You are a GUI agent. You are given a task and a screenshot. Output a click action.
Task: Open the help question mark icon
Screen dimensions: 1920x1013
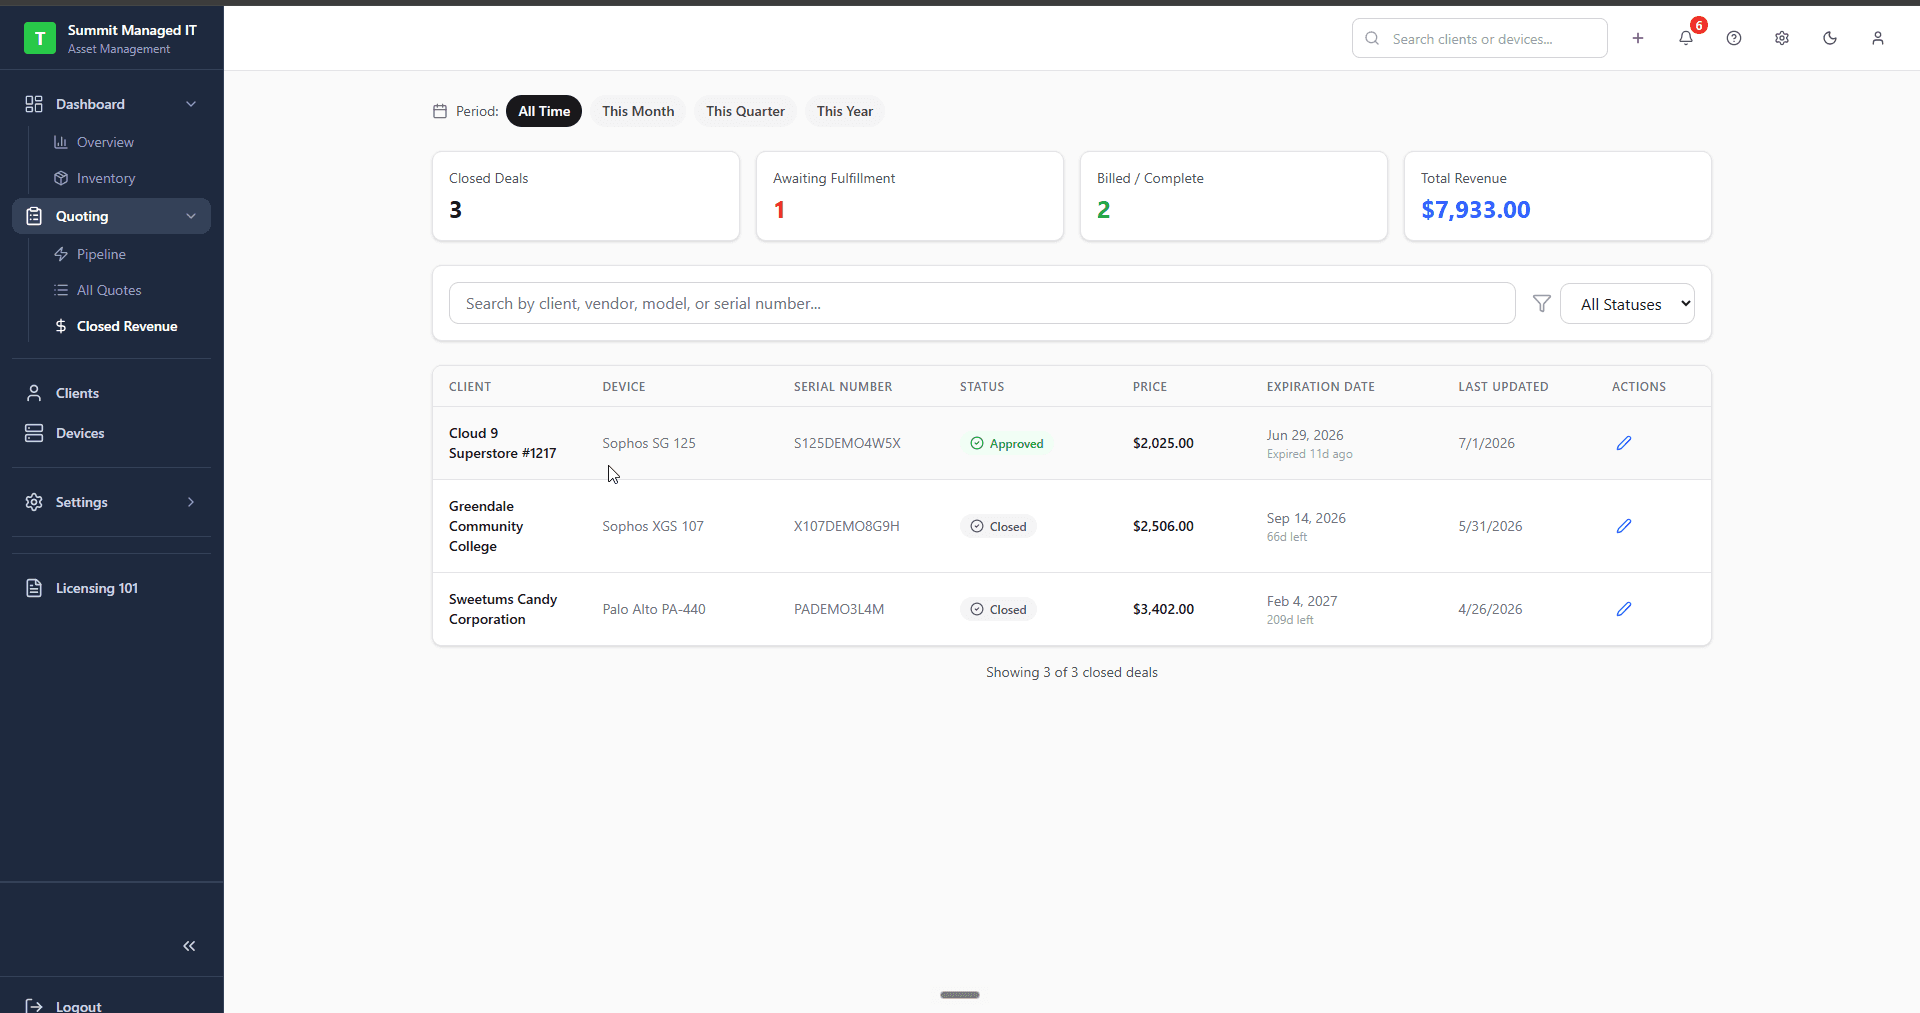1734,38
